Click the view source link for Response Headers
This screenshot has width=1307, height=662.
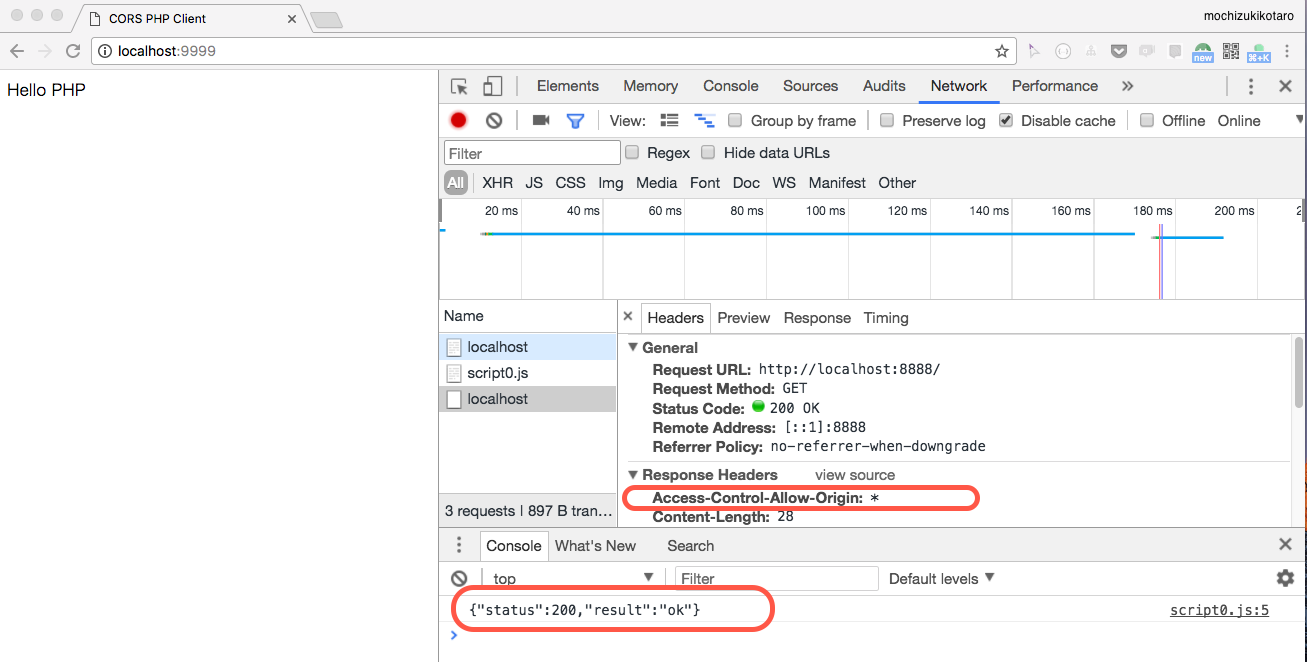click(854, 474)
